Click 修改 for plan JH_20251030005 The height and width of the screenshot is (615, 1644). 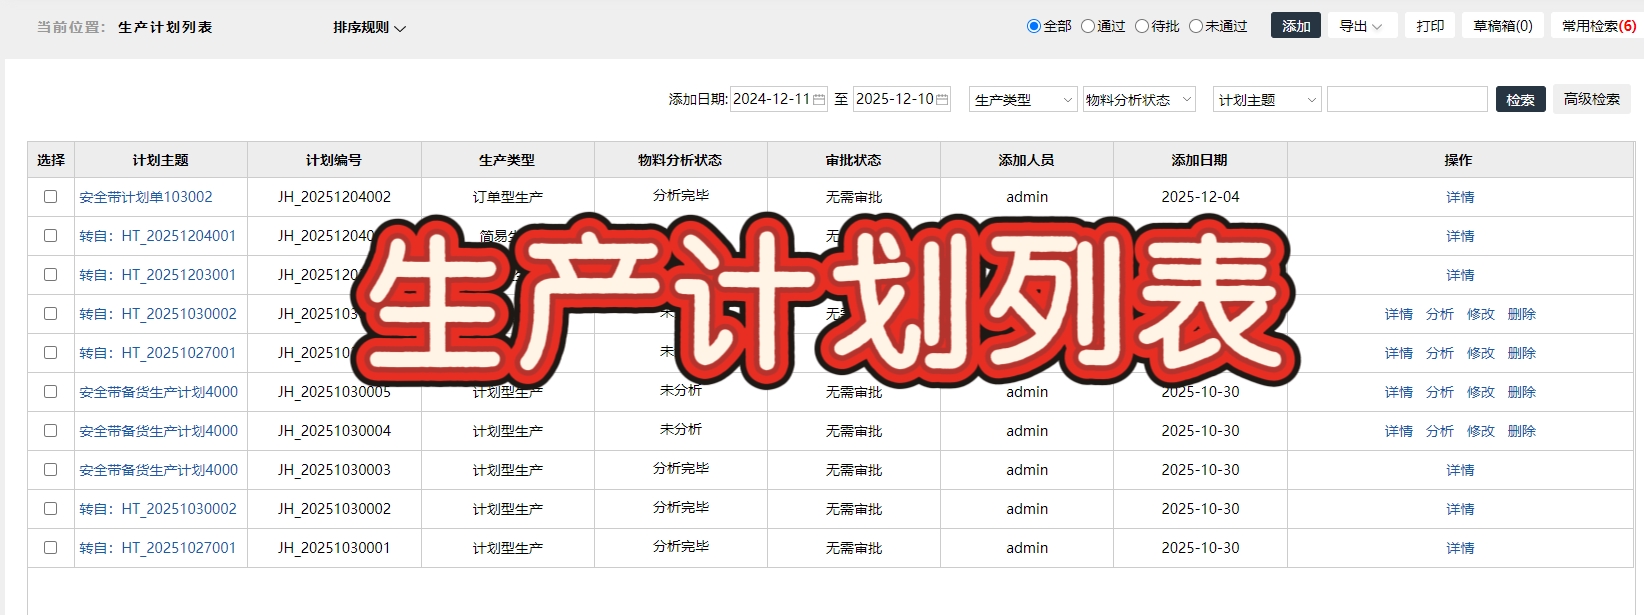pyautogui.click(x=1480, y=392)
